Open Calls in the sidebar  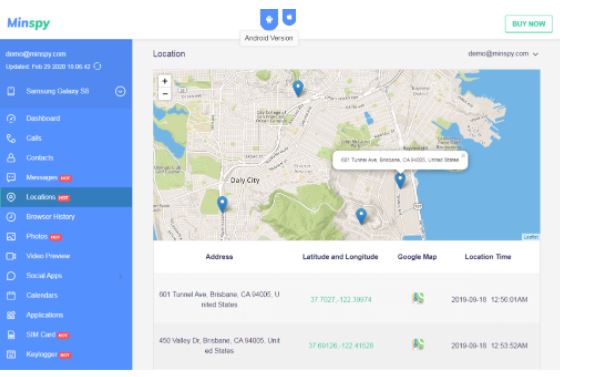click(x=34, y=138)
